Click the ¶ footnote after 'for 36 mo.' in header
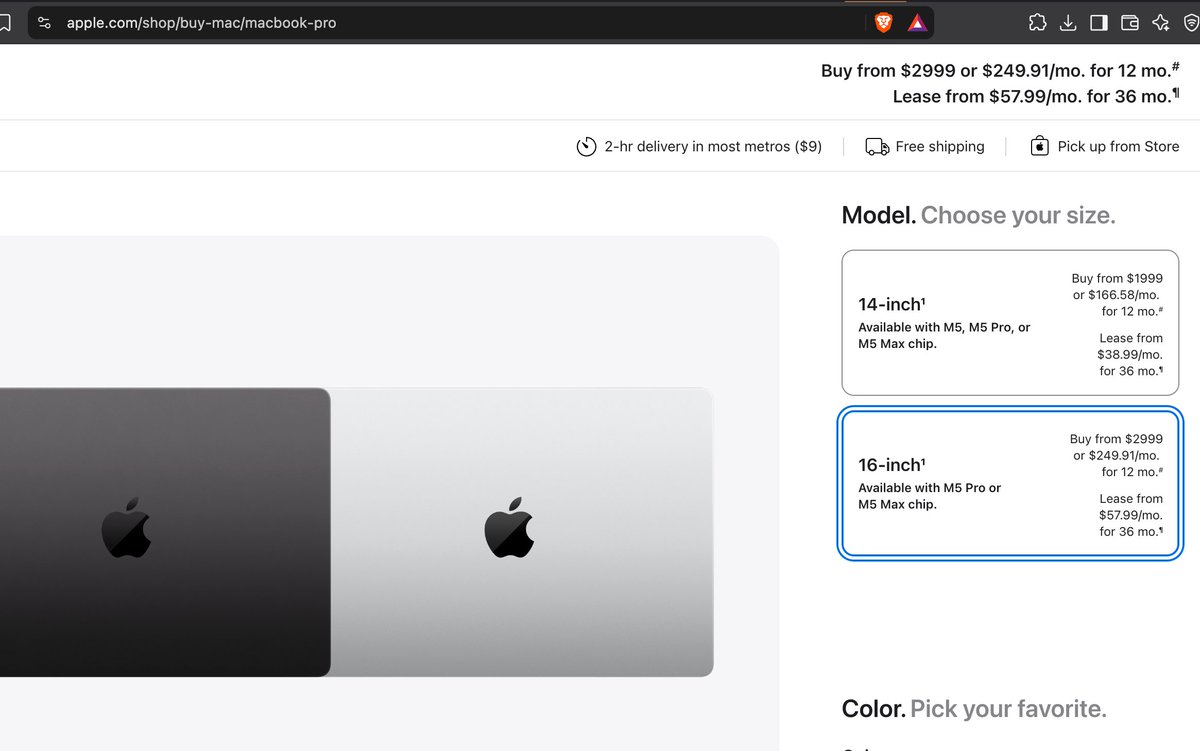The image size is (1200, 751). click(x=1176, y=92)
